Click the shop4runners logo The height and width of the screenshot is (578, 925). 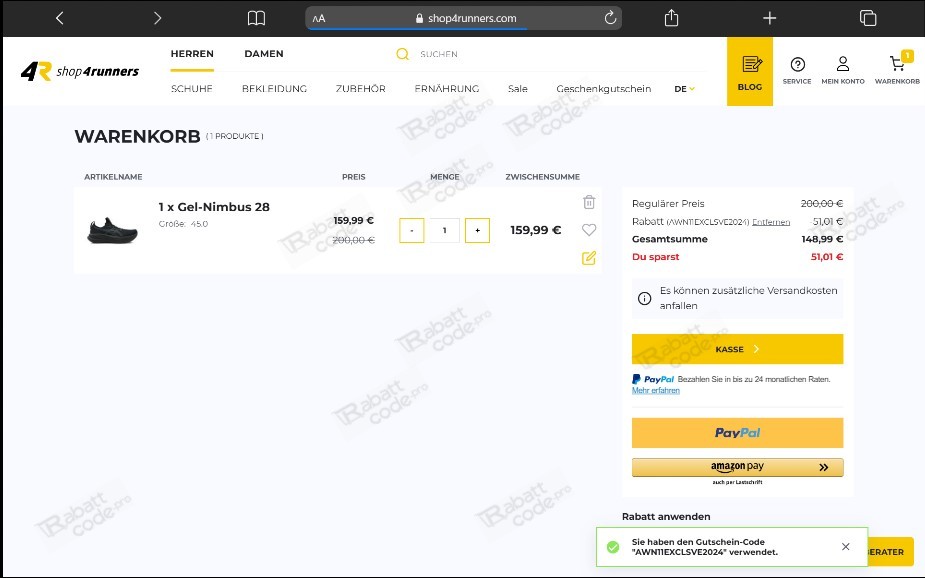80,71
